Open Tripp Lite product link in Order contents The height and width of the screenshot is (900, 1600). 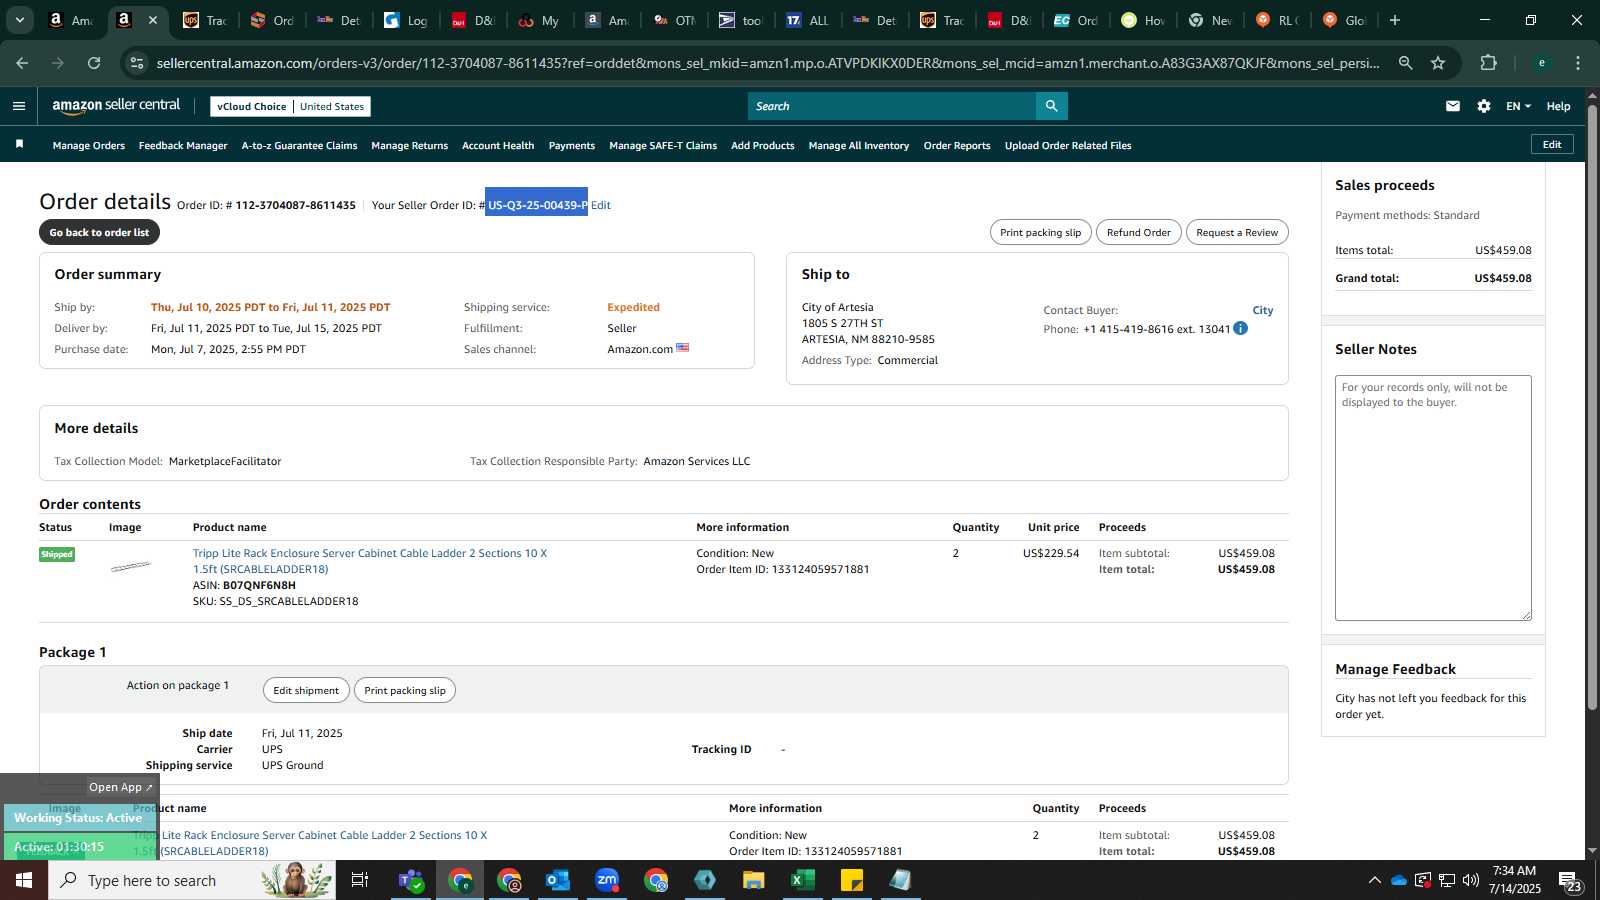pyautogui.click(x=370, y=561)
